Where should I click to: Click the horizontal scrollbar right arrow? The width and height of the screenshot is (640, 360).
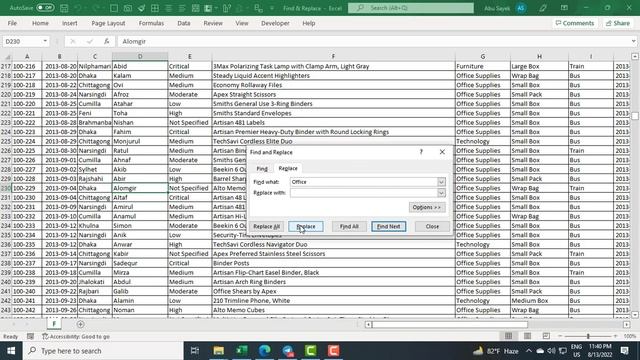click(627, 324)
